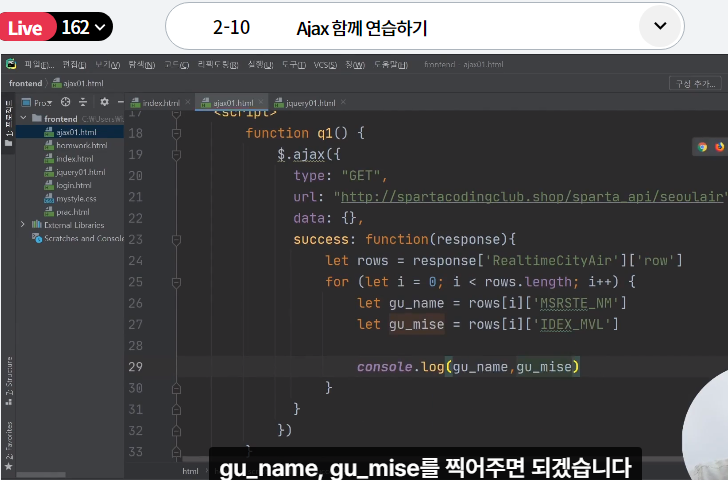
Task: Click the PyCharm app icon in menu bar
Action: tap(11, 64)
